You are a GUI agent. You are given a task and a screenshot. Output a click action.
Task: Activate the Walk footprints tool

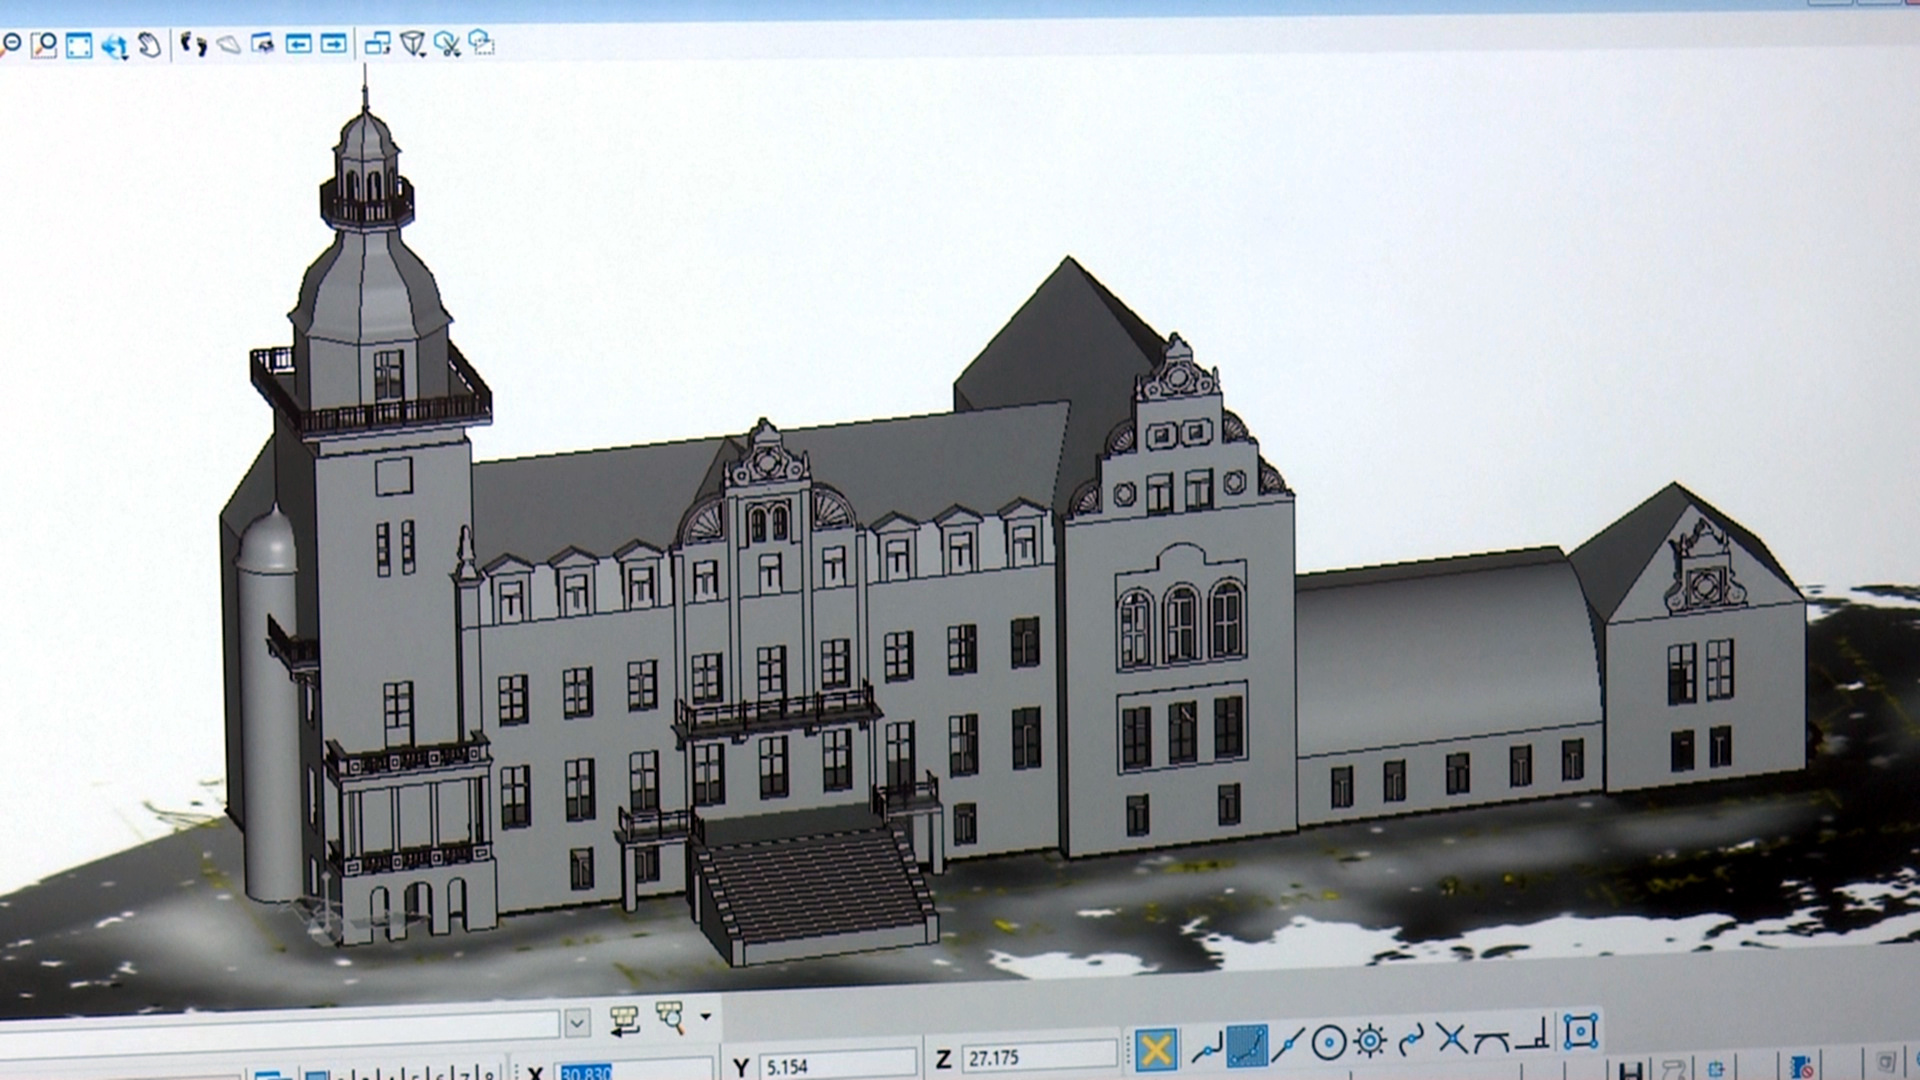tap(193, 44)
